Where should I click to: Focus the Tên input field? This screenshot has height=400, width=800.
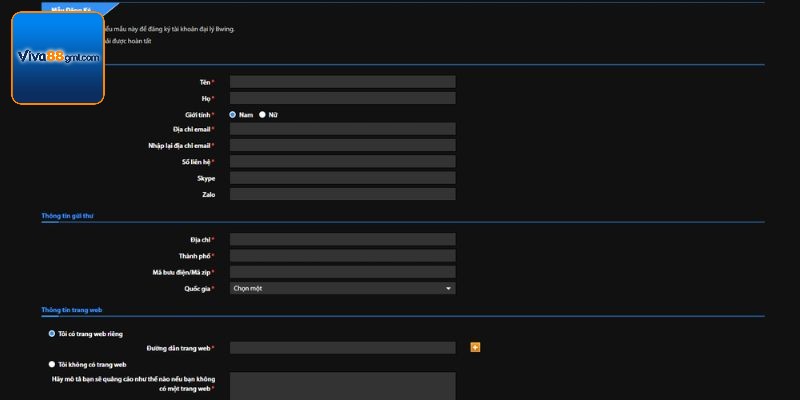tap(342, 82)
